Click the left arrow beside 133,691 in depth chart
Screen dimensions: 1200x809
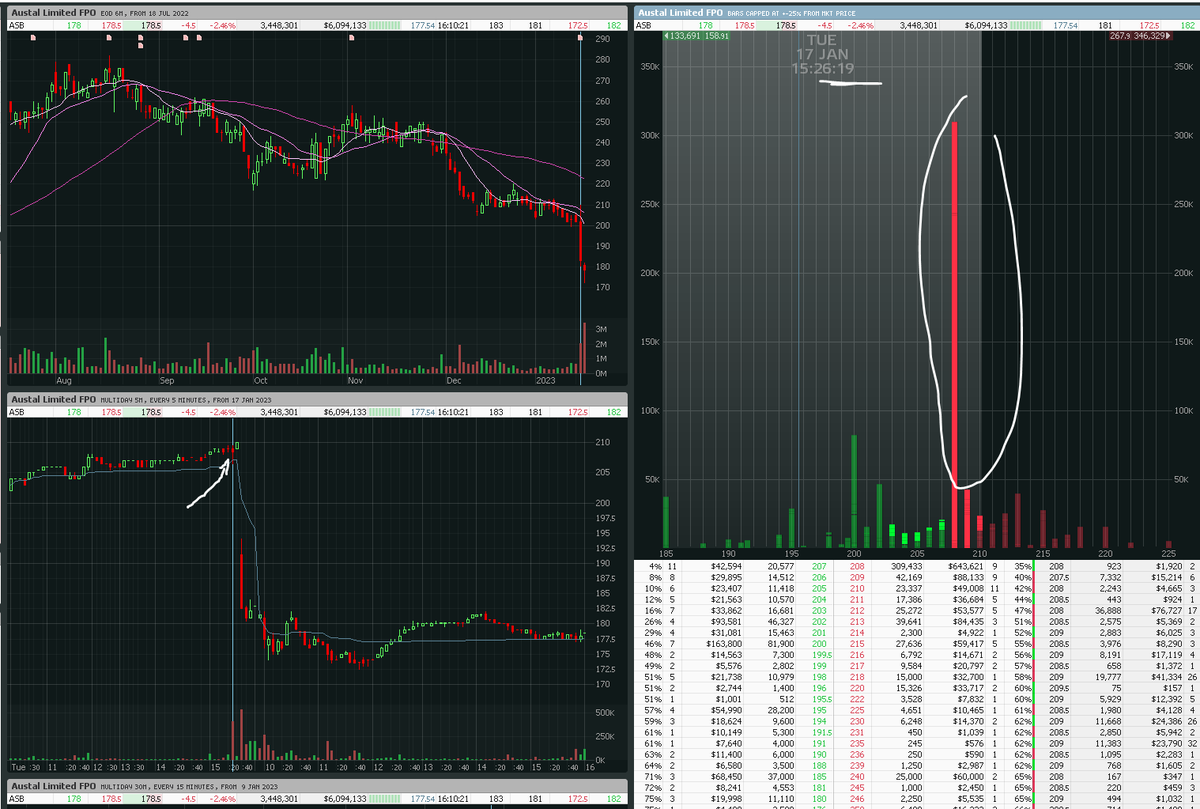click(x=667, y=36)
